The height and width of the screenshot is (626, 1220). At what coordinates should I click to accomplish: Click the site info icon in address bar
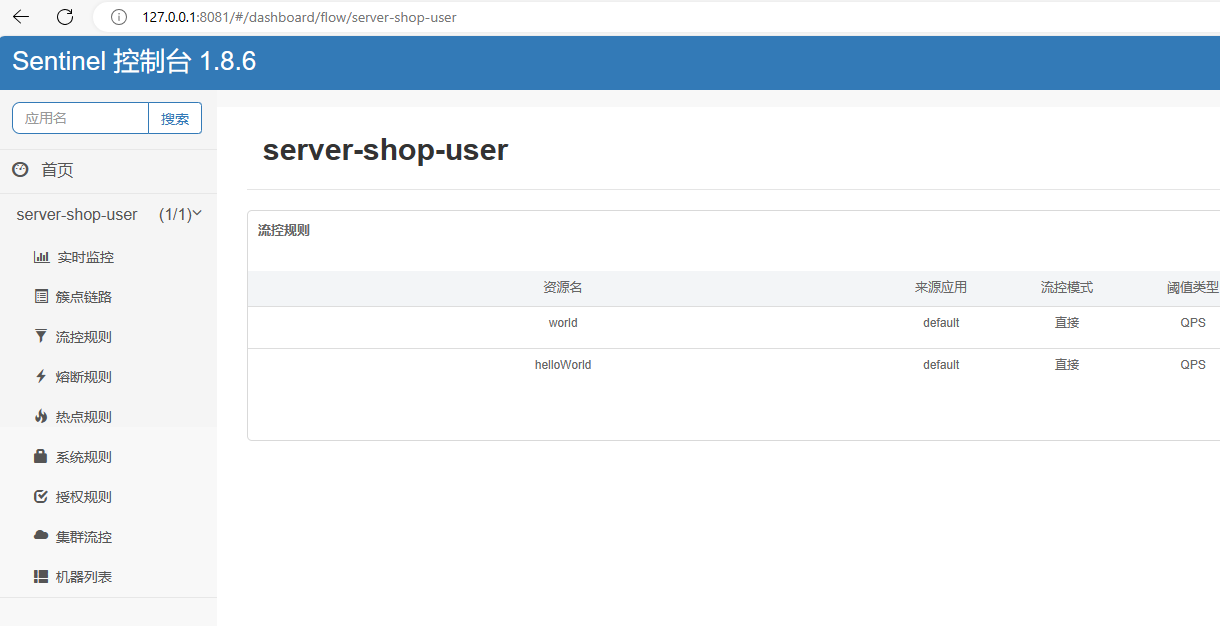click(119, 17)
